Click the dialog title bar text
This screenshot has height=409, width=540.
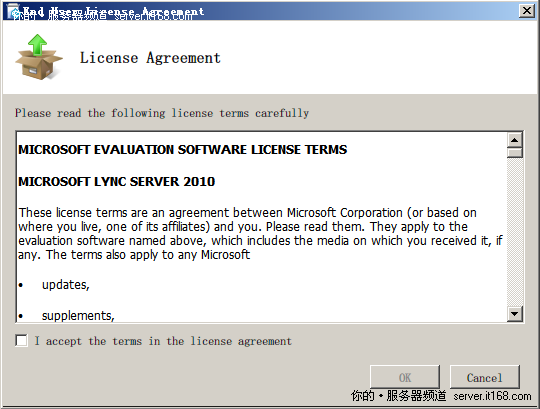[113, 12]
